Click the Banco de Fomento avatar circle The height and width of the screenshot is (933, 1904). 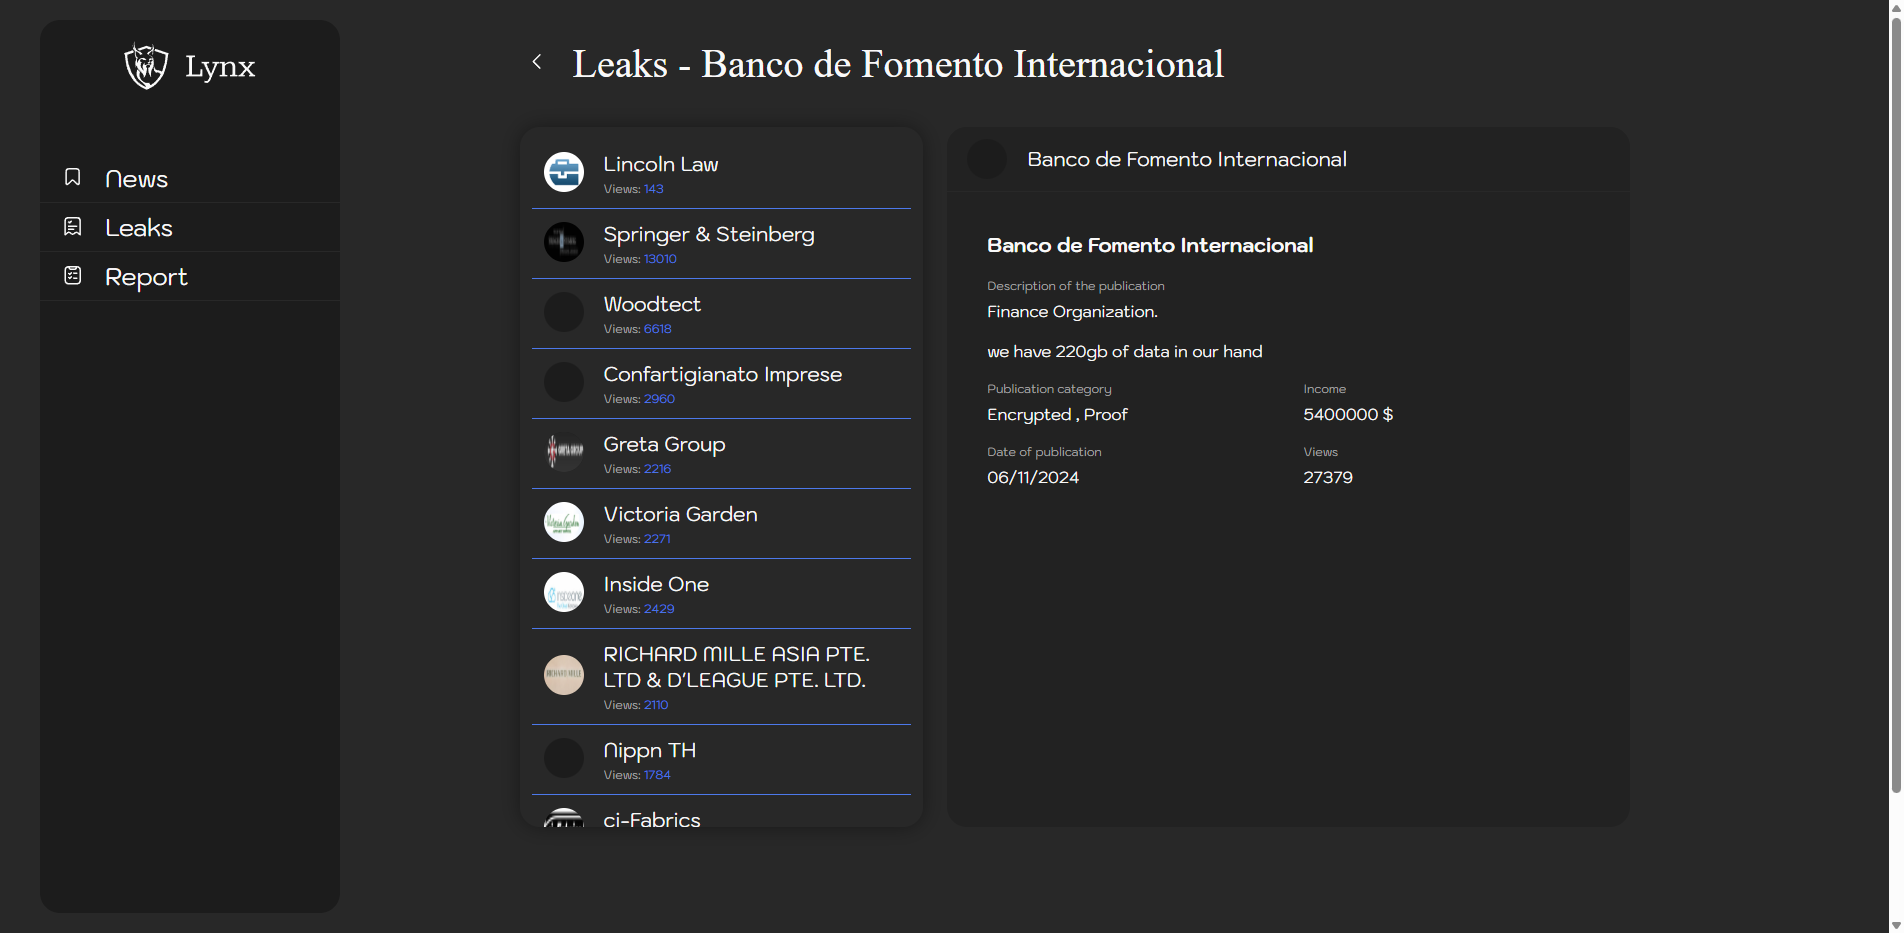[986, 158]
